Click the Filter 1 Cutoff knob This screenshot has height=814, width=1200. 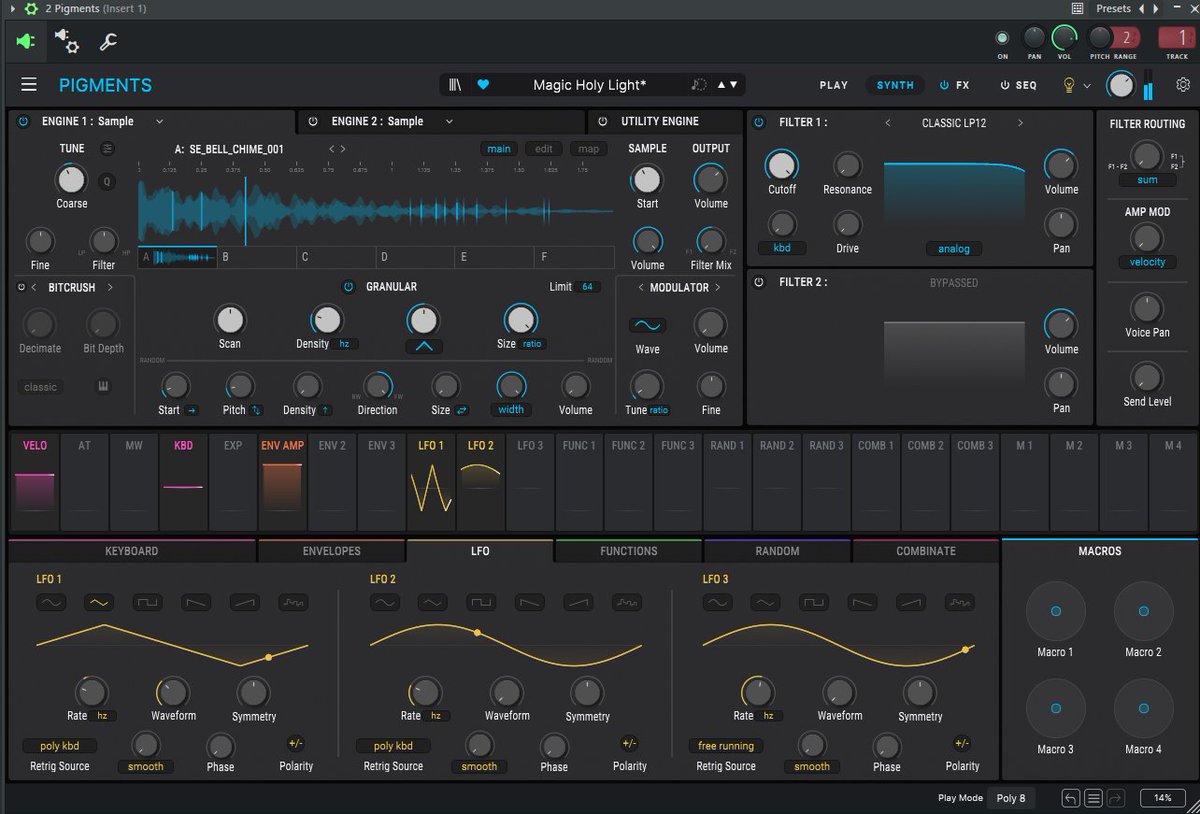(782, 165)
